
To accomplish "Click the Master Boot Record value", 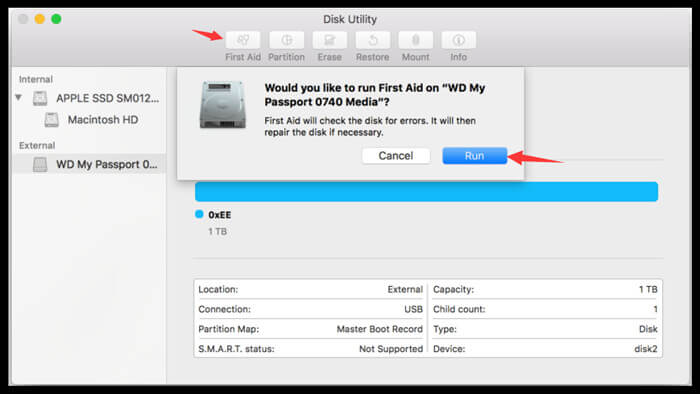I will tap(379, 329).
